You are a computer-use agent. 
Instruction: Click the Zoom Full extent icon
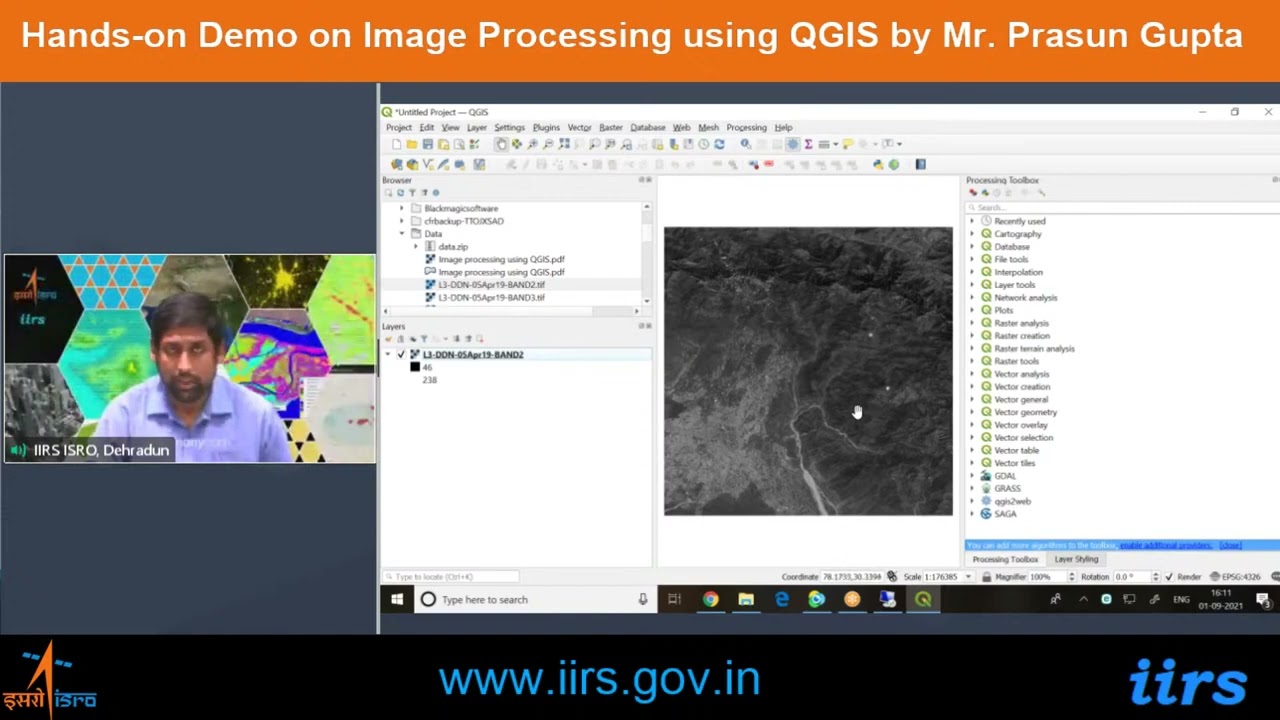[564, 144]
